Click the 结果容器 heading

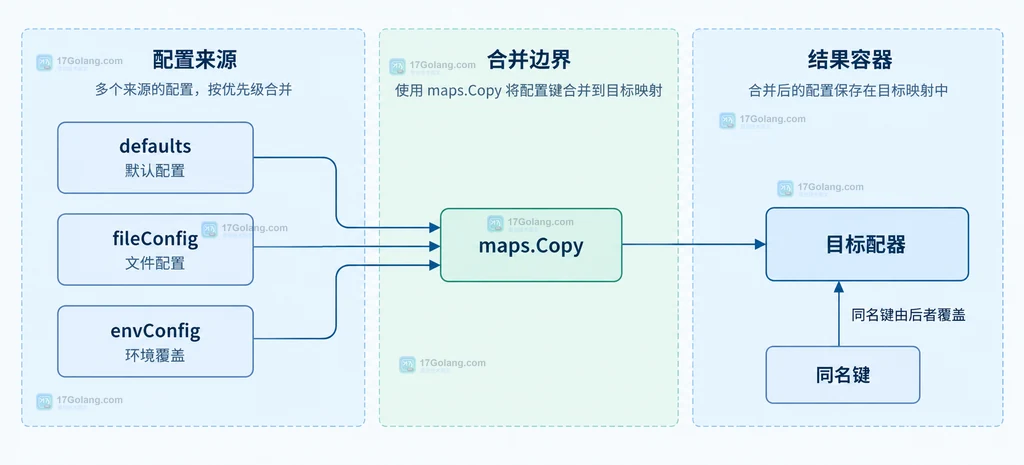[850, 60]
